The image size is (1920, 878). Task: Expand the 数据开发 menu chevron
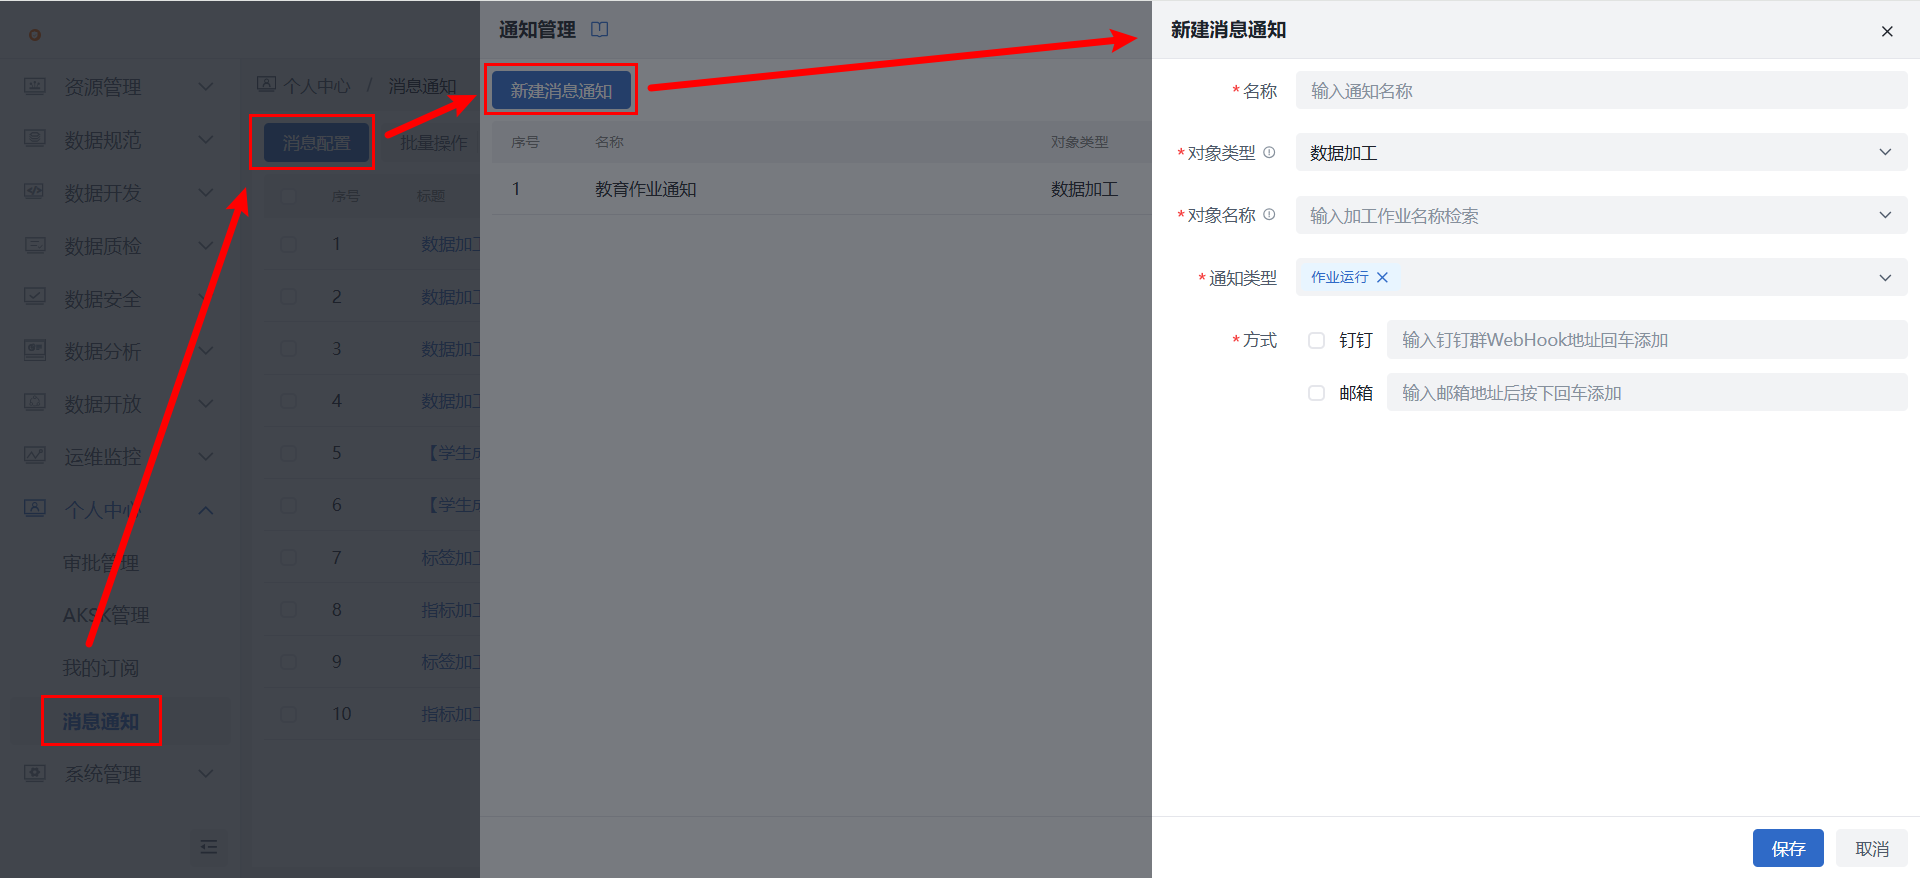click(x=205, y=192)
